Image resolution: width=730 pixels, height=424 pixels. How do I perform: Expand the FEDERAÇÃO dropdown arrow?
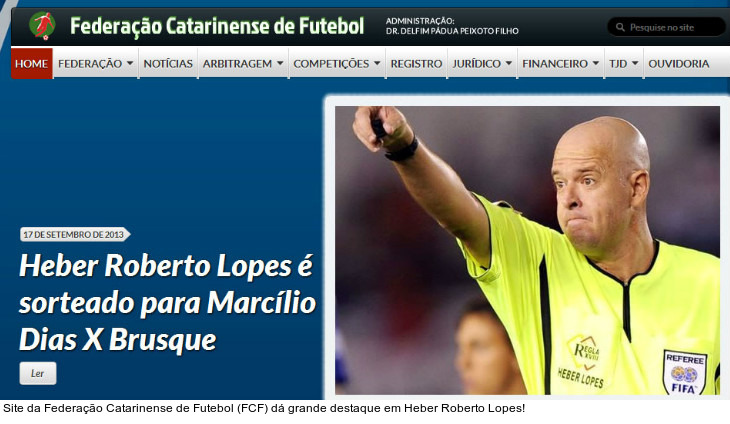click(x=130, y=63)
